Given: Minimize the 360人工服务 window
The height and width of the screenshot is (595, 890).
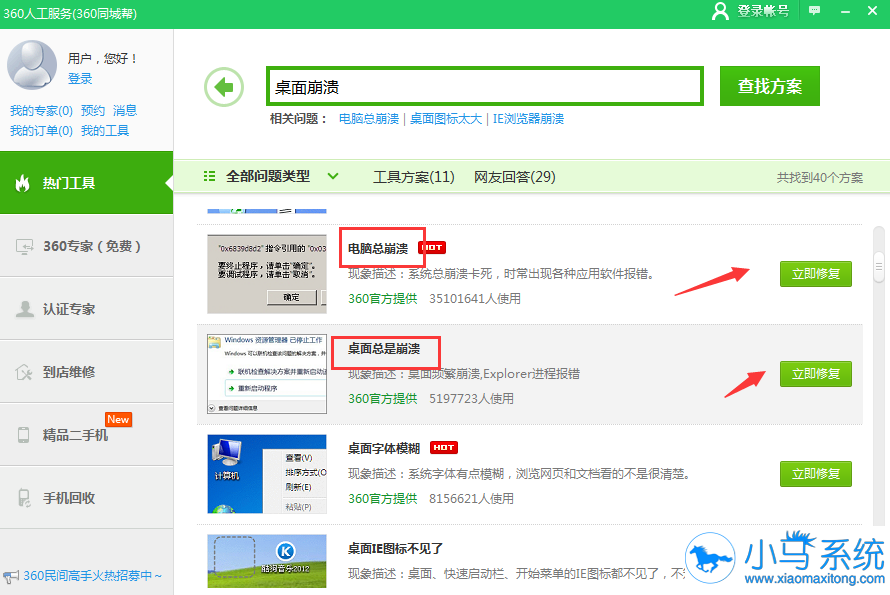Looking at the screenshot, I should (x=845, y=11).
